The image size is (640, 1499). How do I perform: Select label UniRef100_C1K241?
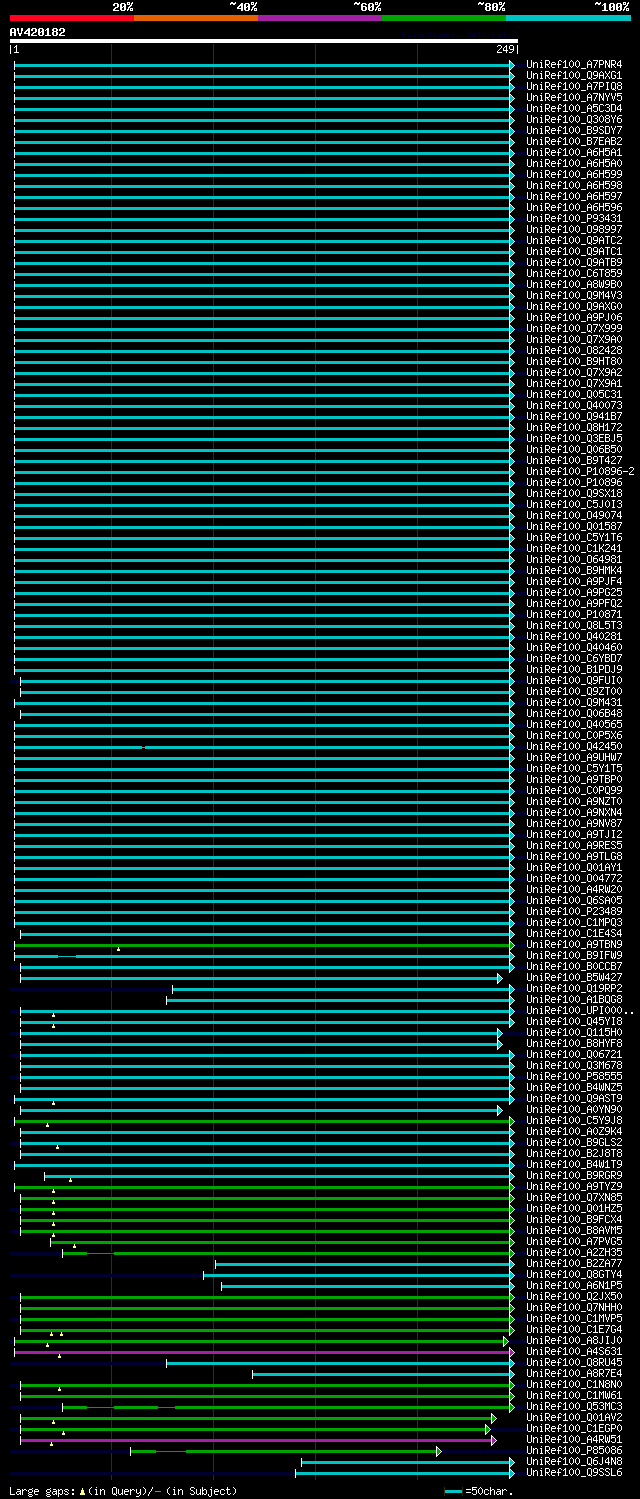[574, 548]
